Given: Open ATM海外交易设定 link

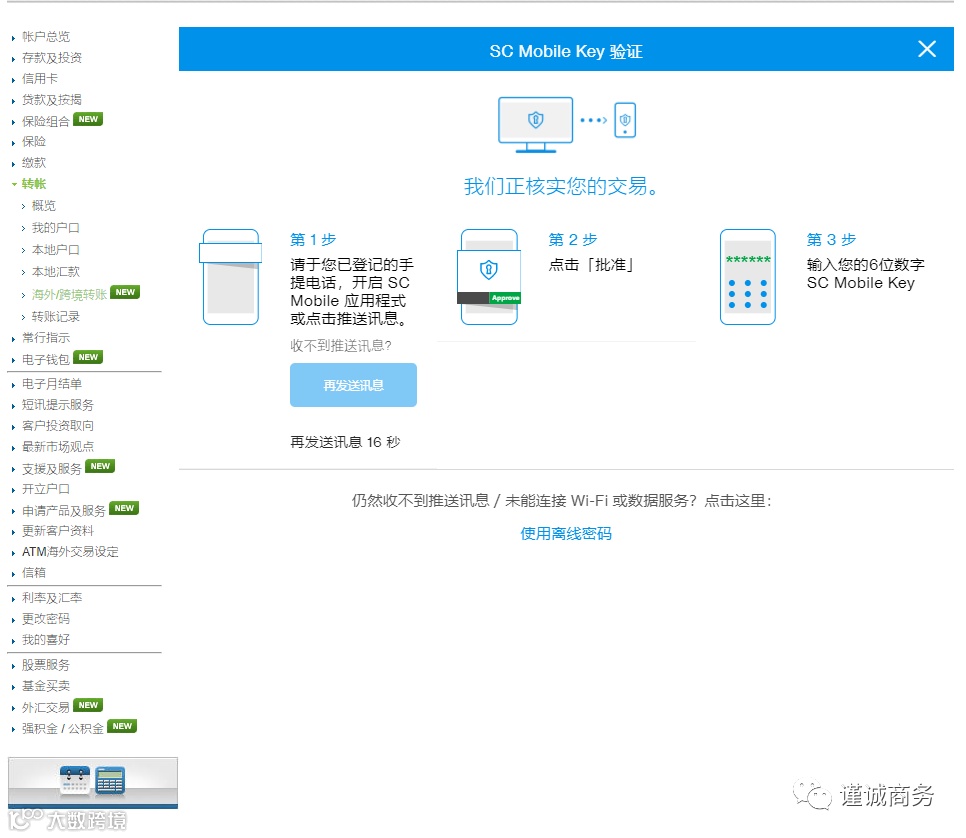Looking at the screenshot, I should (x=70, y=552).
